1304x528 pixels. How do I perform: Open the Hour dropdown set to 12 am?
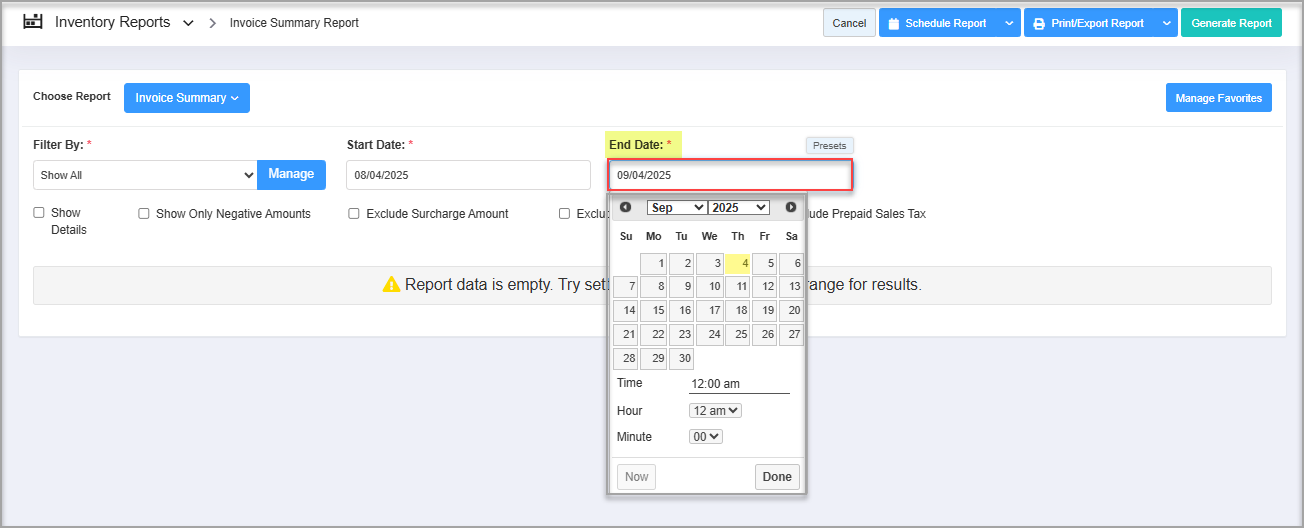pos(715,411)
